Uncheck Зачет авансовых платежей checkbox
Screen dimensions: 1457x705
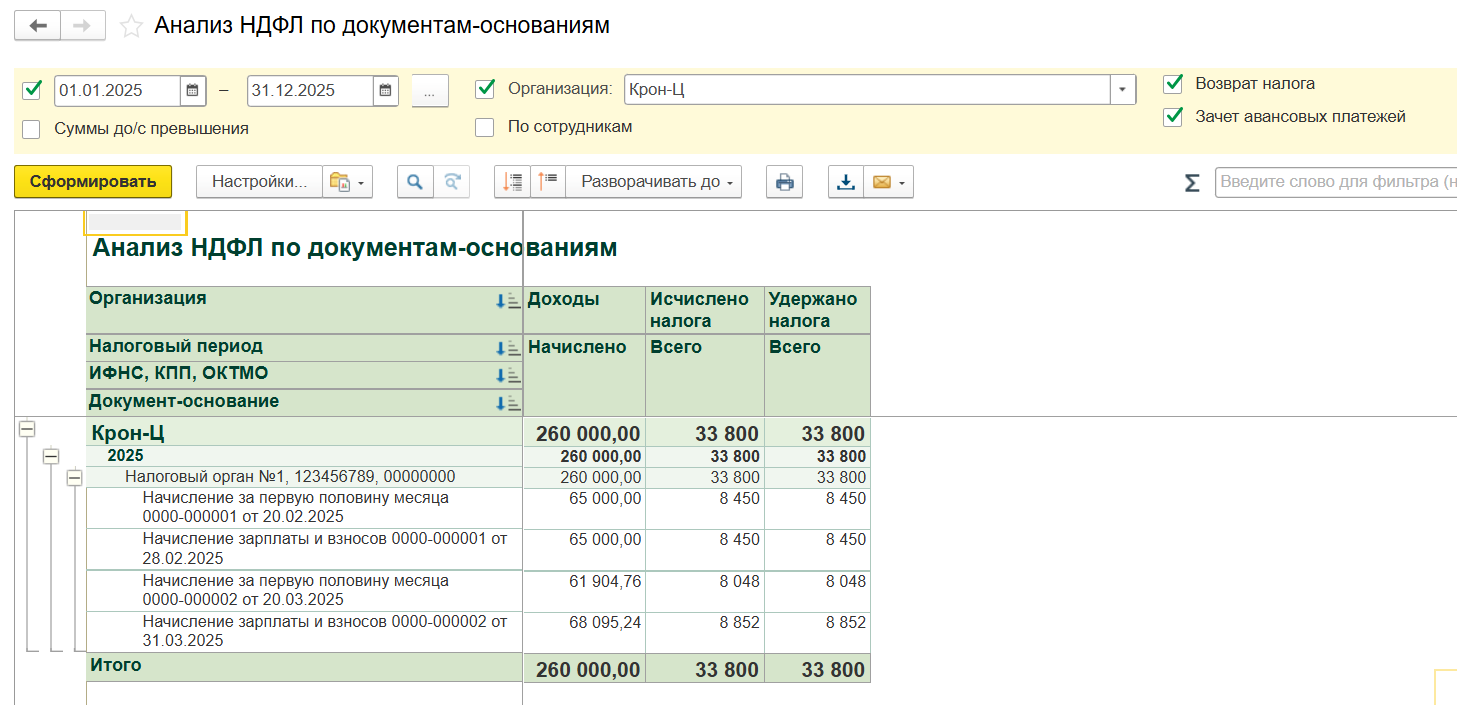pos(1174,117)
